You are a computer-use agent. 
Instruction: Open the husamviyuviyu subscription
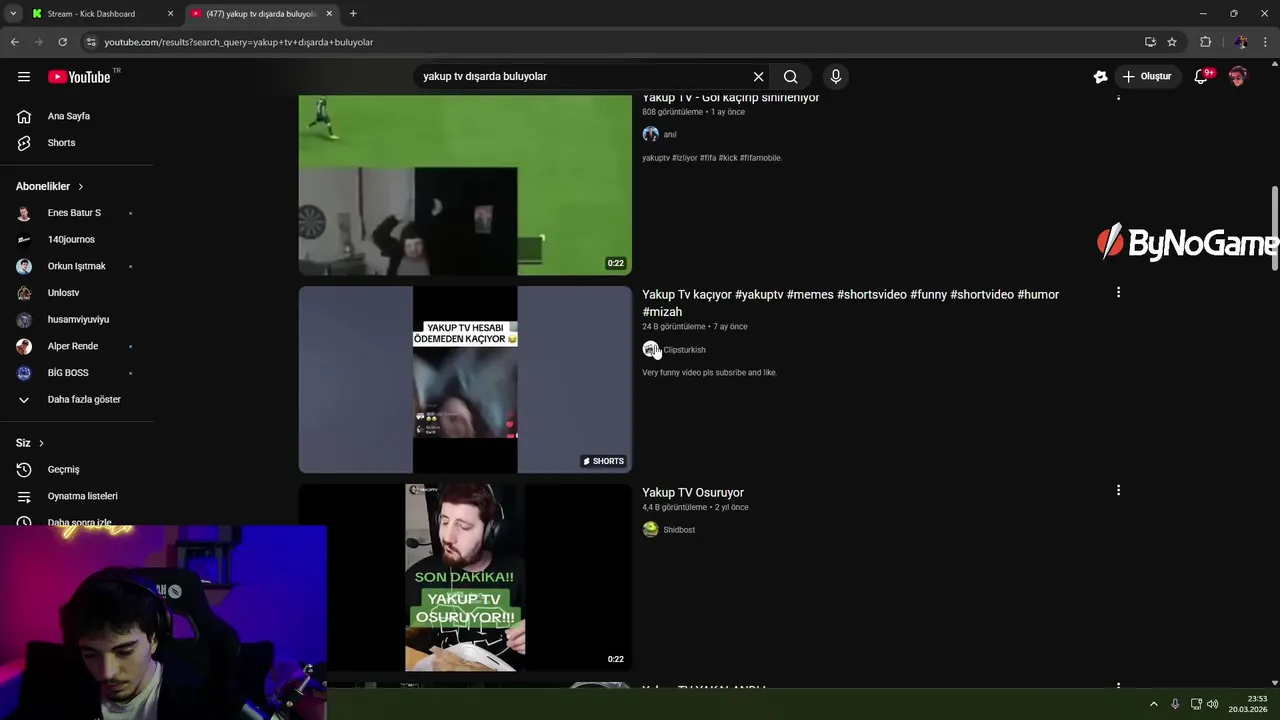[x=76, y=320]
